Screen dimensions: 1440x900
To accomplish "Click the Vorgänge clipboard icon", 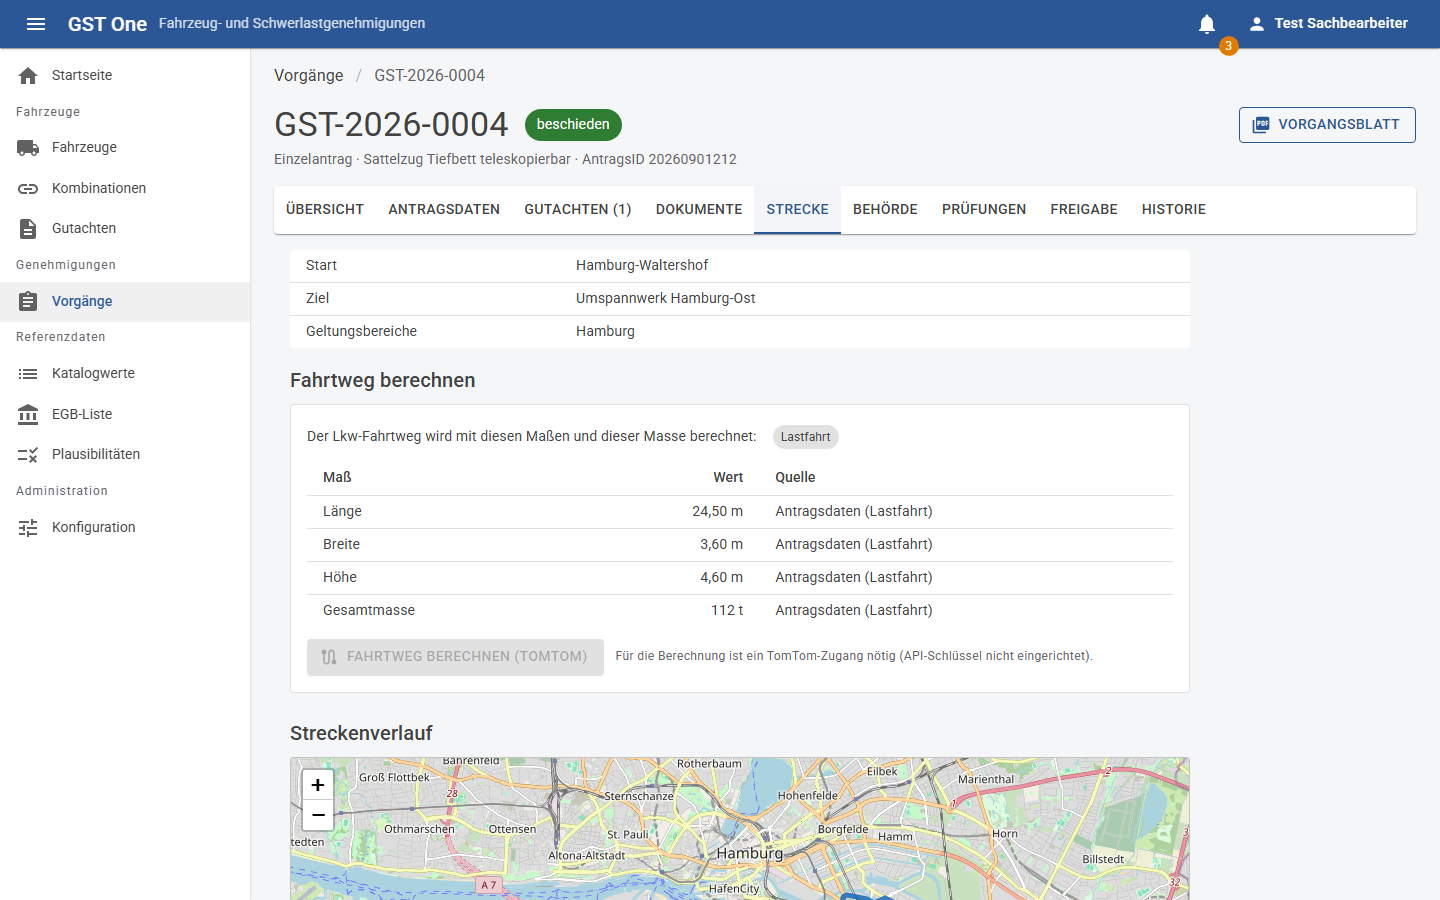I will [x=28, y=302].
